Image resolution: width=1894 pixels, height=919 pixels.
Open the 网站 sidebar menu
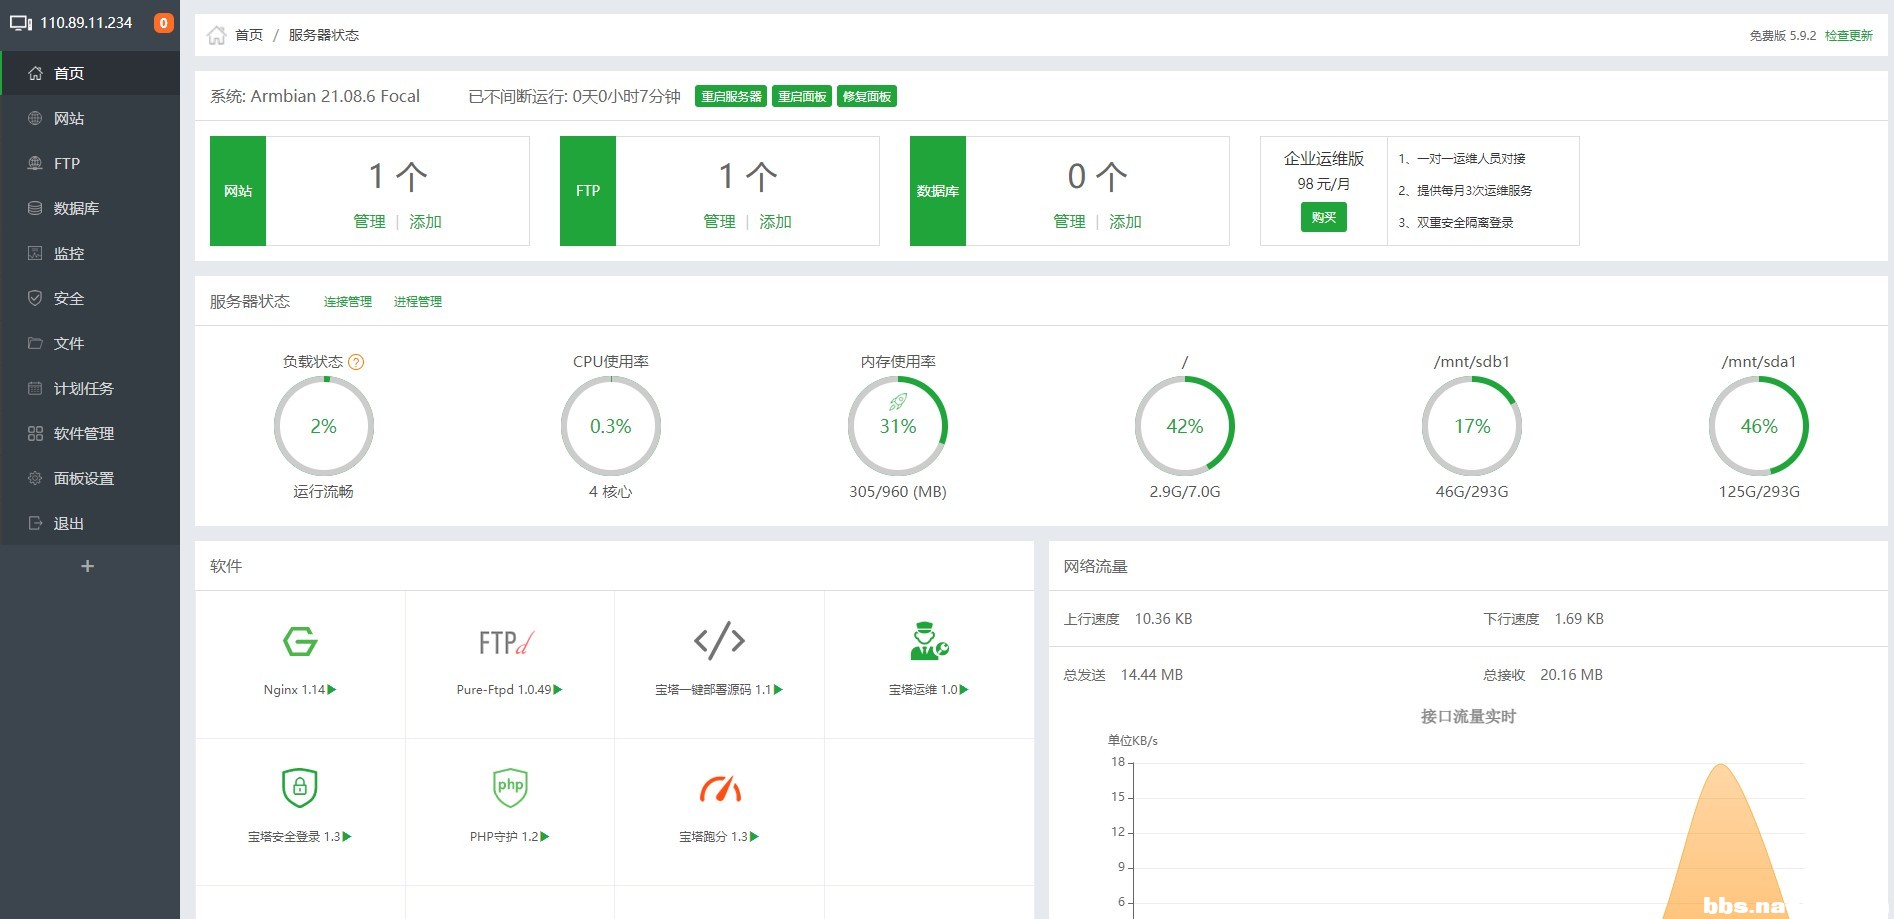pos(90,118)
